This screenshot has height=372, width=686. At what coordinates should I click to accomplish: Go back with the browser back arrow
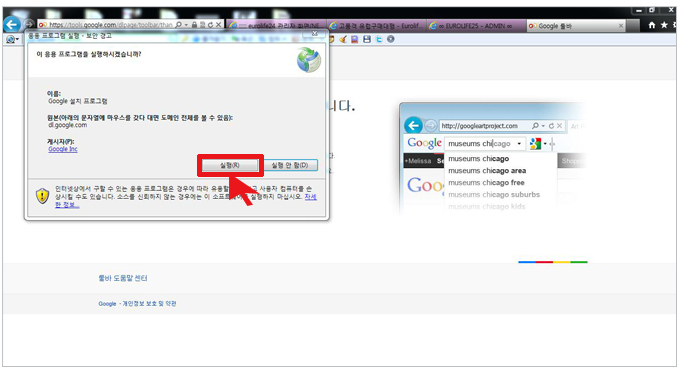click(x=12, y=24)
